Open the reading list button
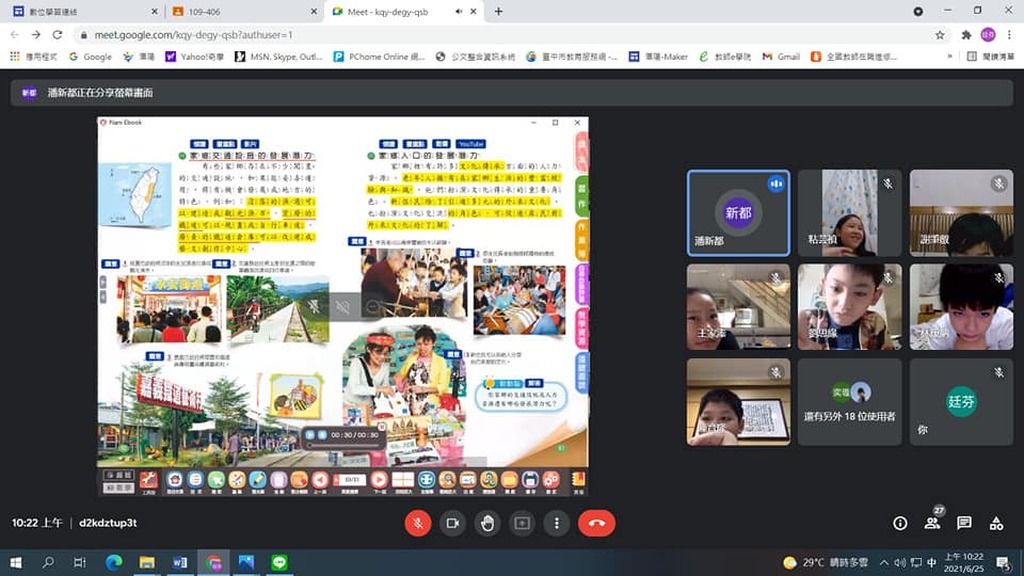This screenshot has width=1024, height=576. coord(990,57)
